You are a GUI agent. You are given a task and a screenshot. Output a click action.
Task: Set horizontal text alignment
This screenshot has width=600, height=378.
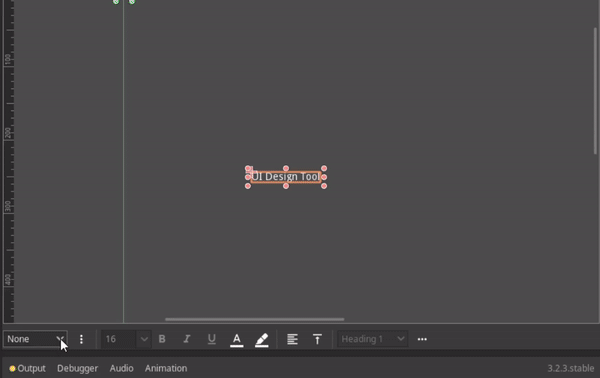(292, 339)
